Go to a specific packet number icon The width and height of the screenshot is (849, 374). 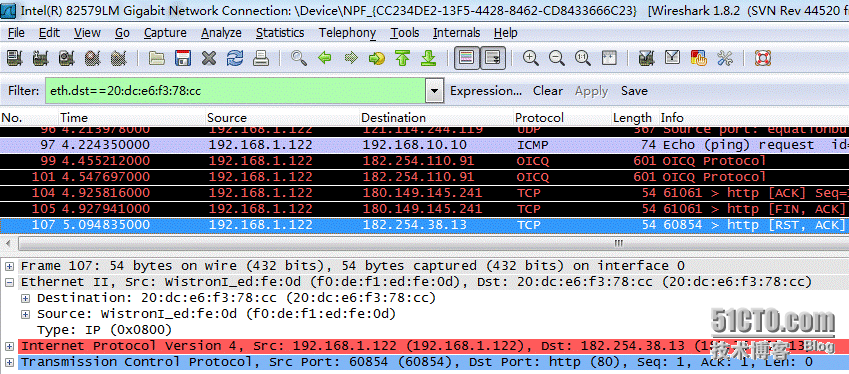tap(377, 58)
